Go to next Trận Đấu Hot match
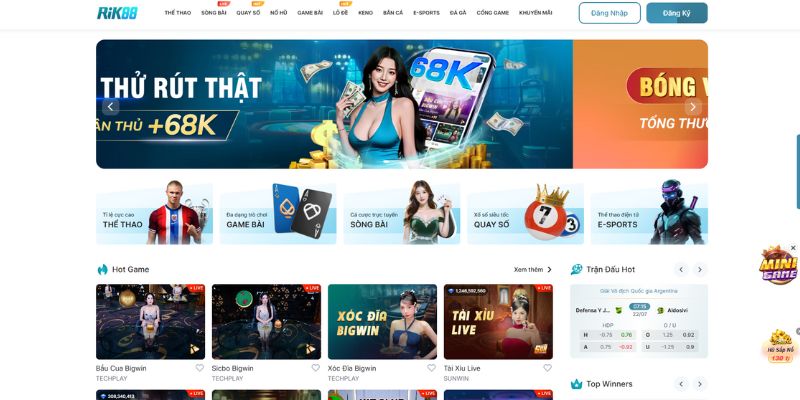The height and width of the screenshot is (400, 800). click(x=700, y=269)
